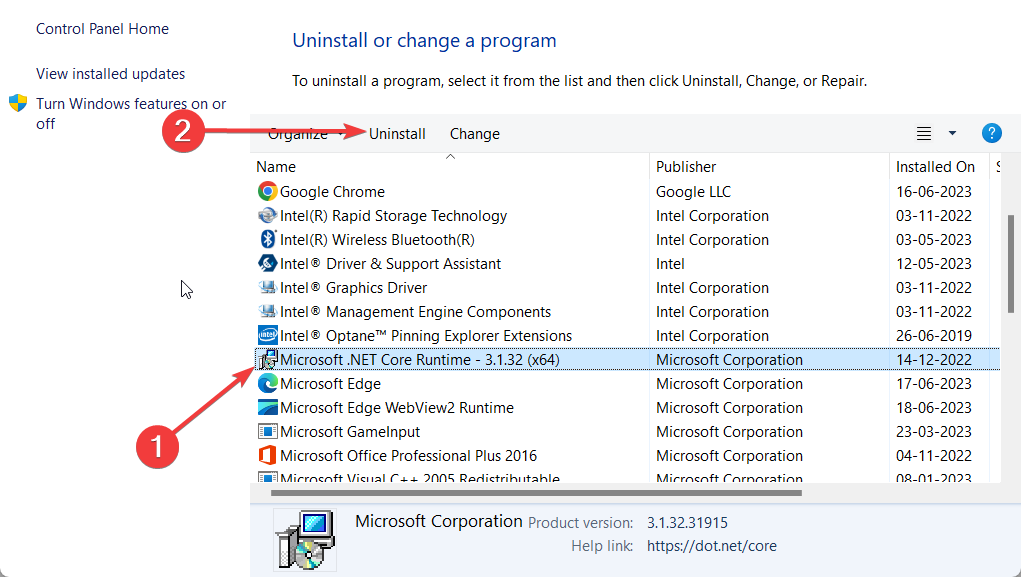Click the vertical scrollbar thumb of the list

pyautogui.click(x=1011, y=264)
